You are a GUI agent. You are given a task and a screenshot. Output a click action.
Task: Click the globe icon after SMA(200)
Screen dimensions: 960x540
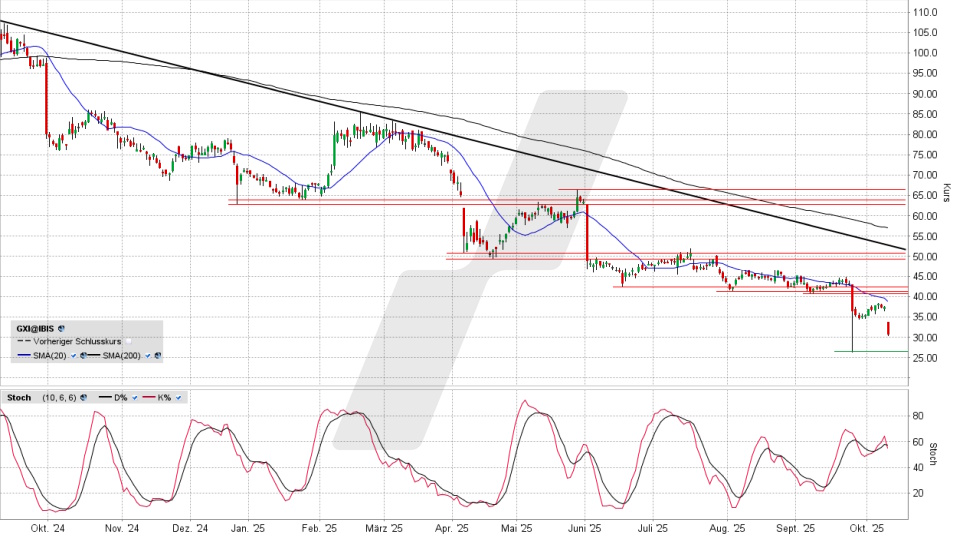tap(157, 355)
